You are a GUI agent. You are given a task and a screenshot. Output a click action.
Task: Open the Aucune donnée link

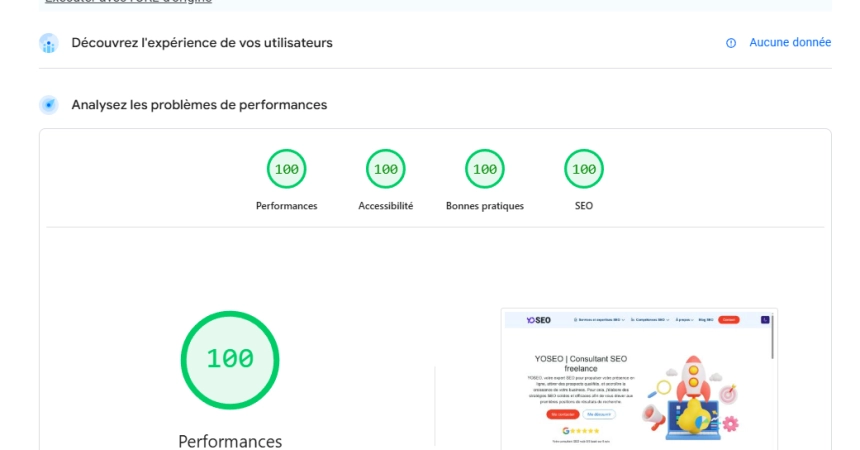(790, 42)
